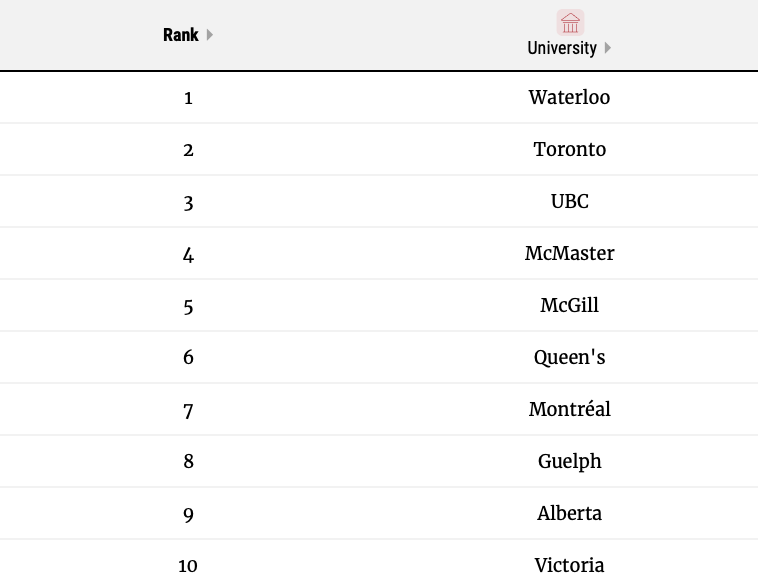Select the rank 7 number
Viewport: 758px width, 586px height.
click(188, 410)
